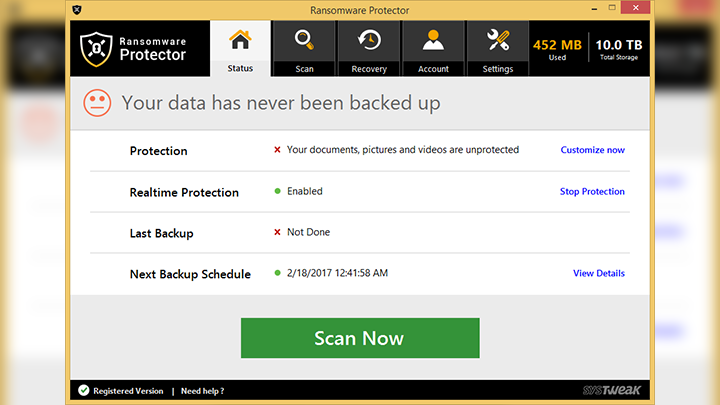Click the Customize now link
Image resolution: width=720 pixels, height=405 pixels.
pos(592,150)
